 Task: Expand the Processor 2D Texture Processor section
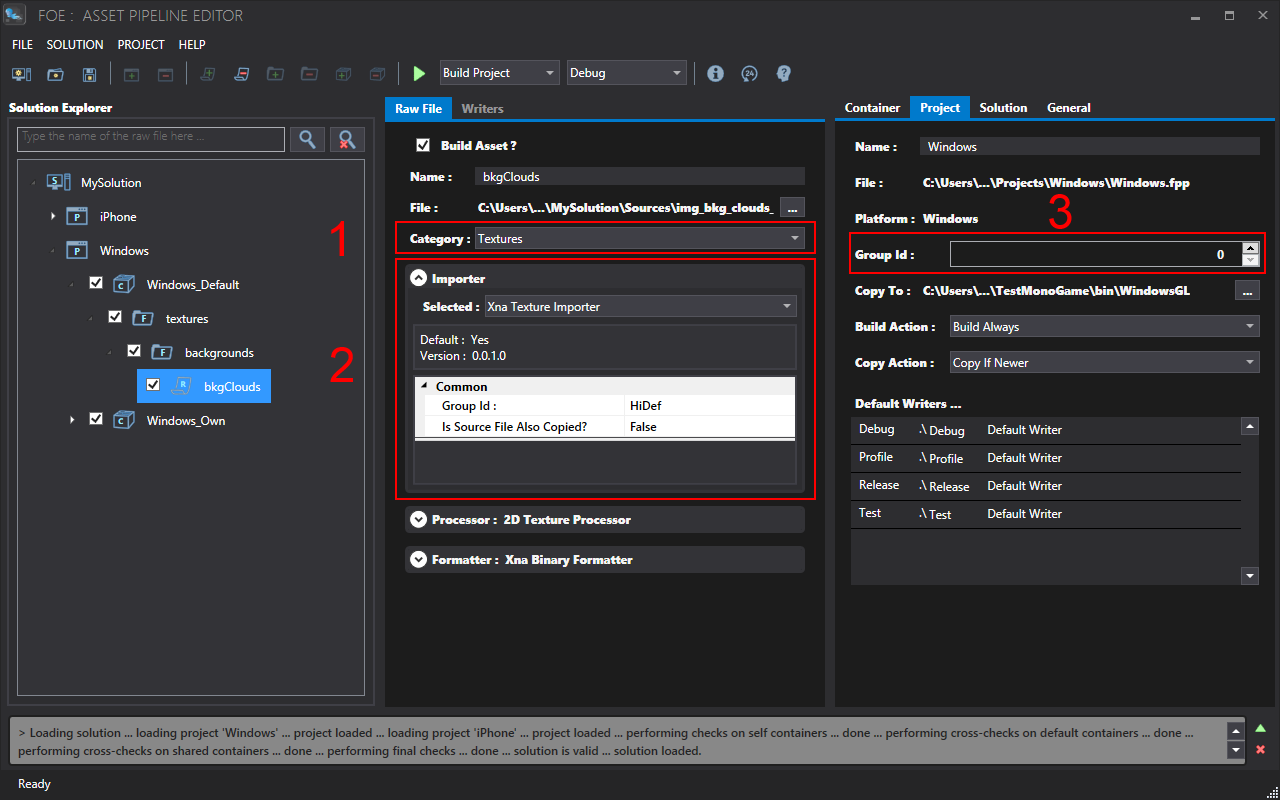(x=418, y=520)
